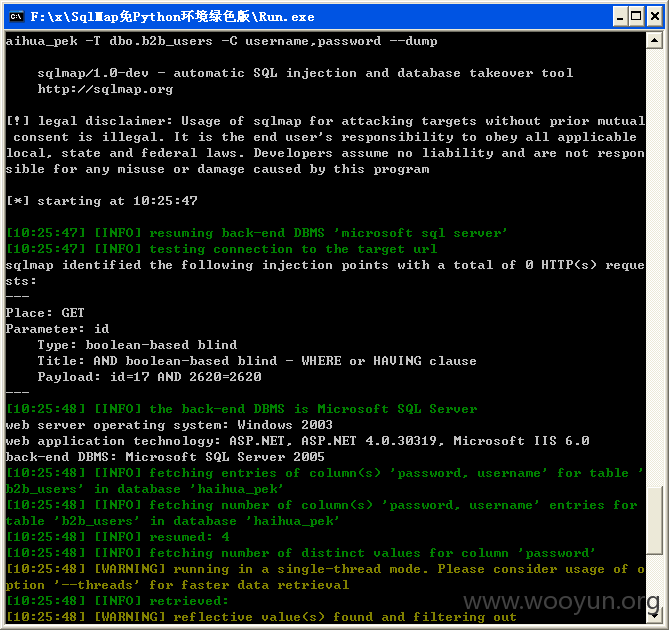Click the scrollbar down arrow
Viewport: 669px width, 630px height.
coord(654,615)
